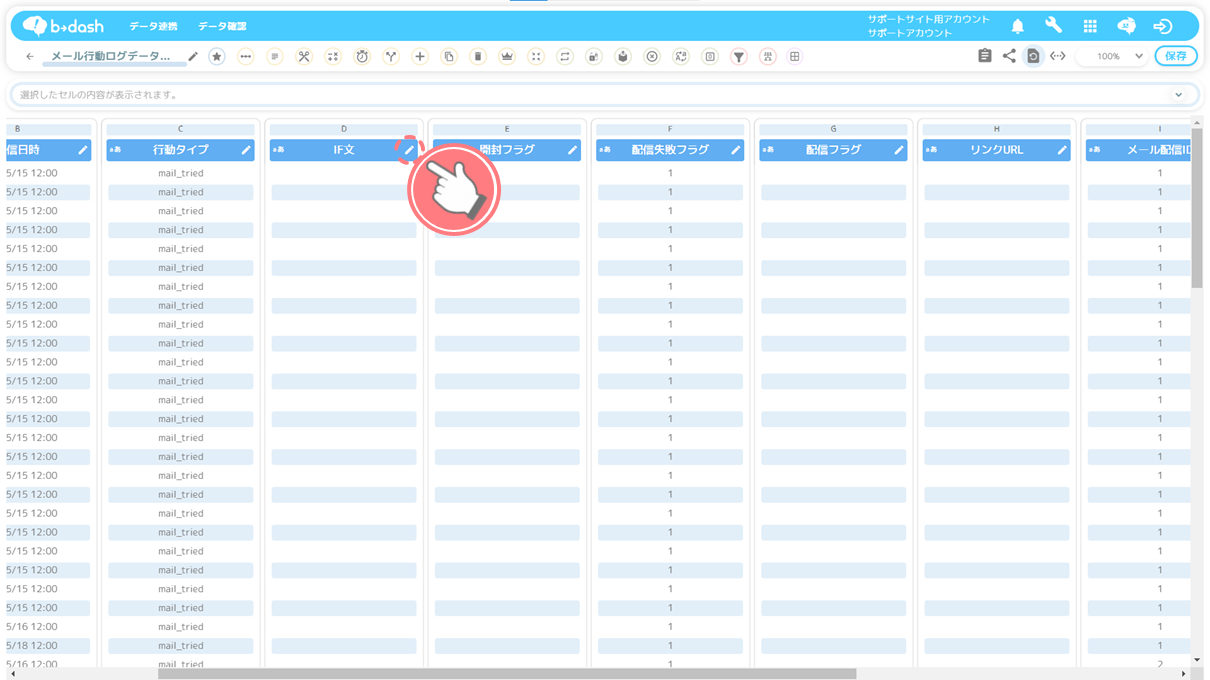Screen dimensions: 1210x680
Task: Click the star favorite icon in toolbar
Action: click(217, 57)
